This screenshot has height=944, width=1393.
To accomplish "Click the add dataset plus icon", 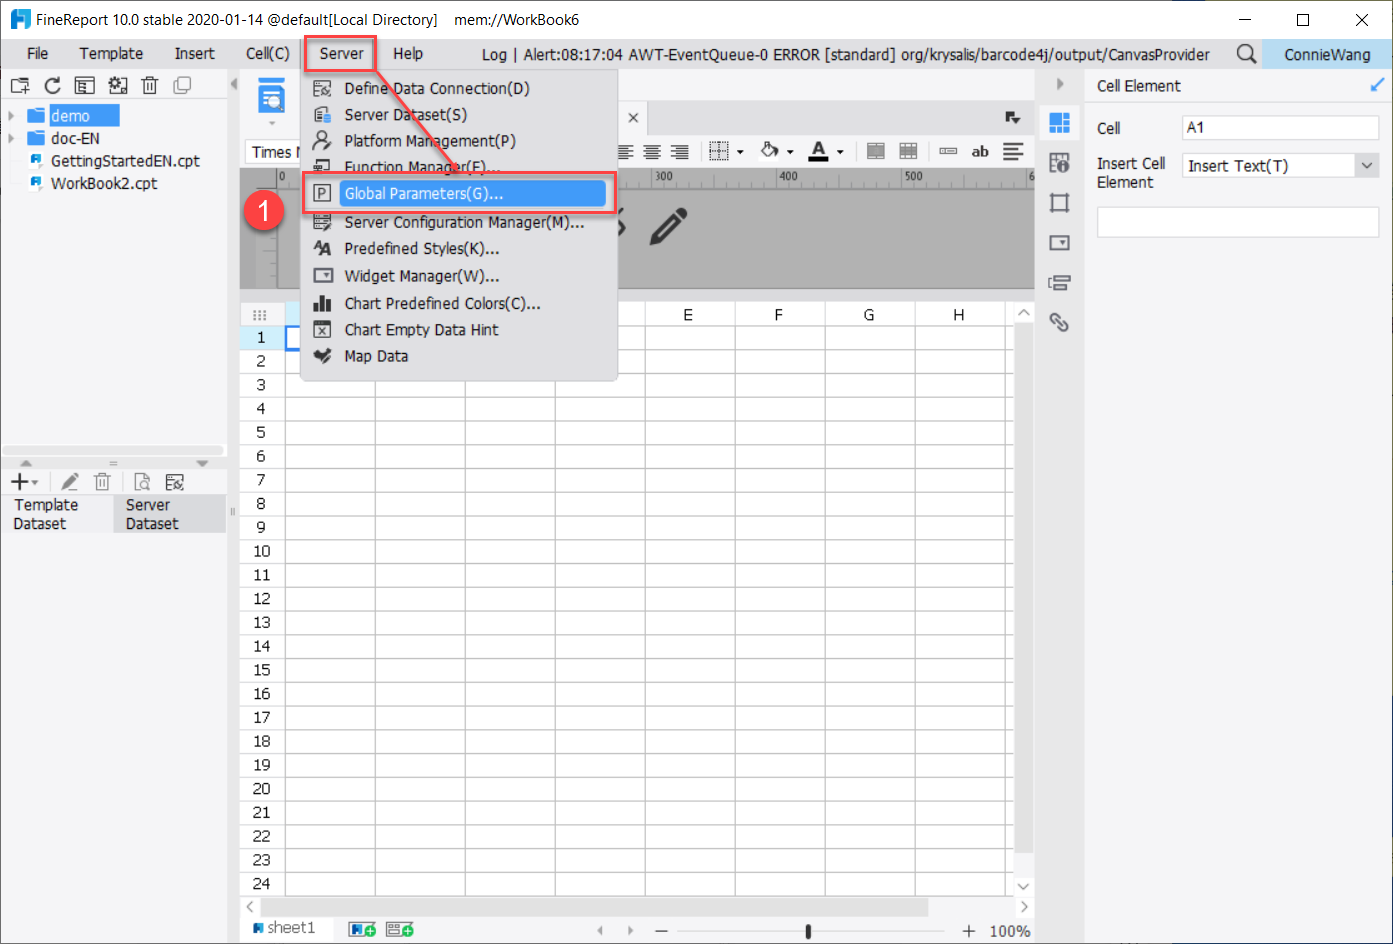I will click(x=20, y=482).
